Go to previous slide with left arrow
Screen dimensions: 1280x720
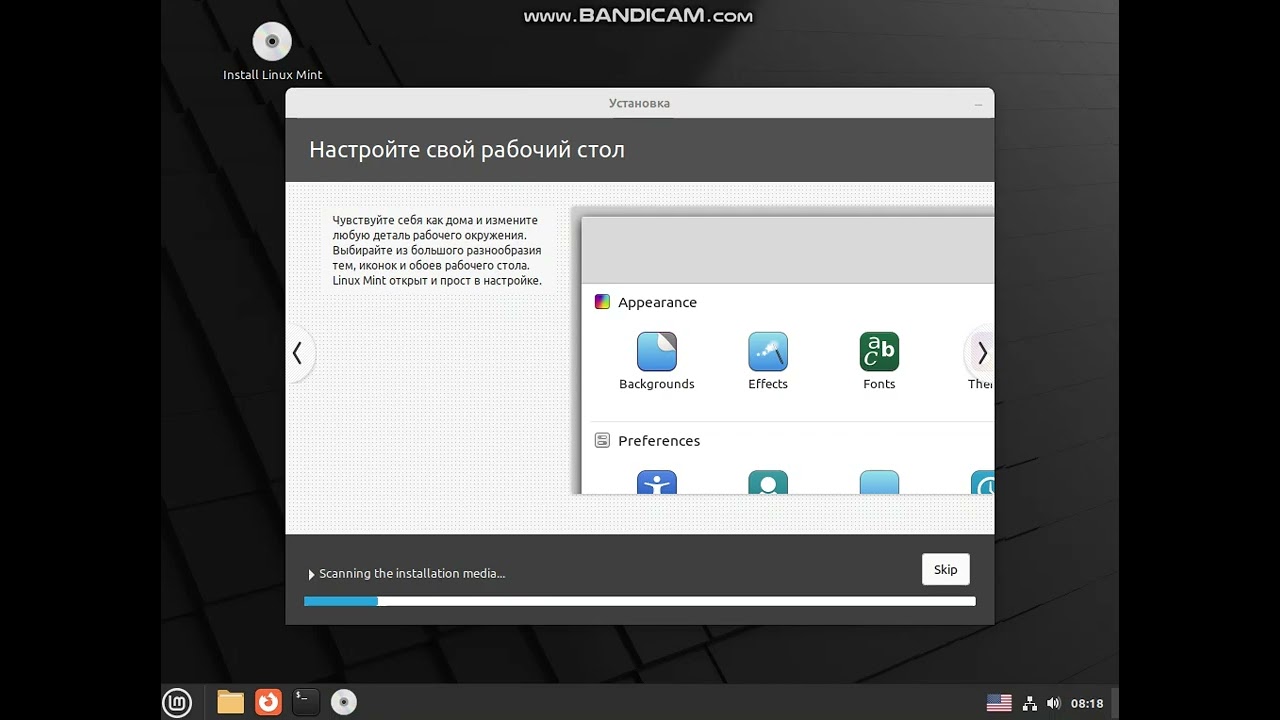pos(297,353)
